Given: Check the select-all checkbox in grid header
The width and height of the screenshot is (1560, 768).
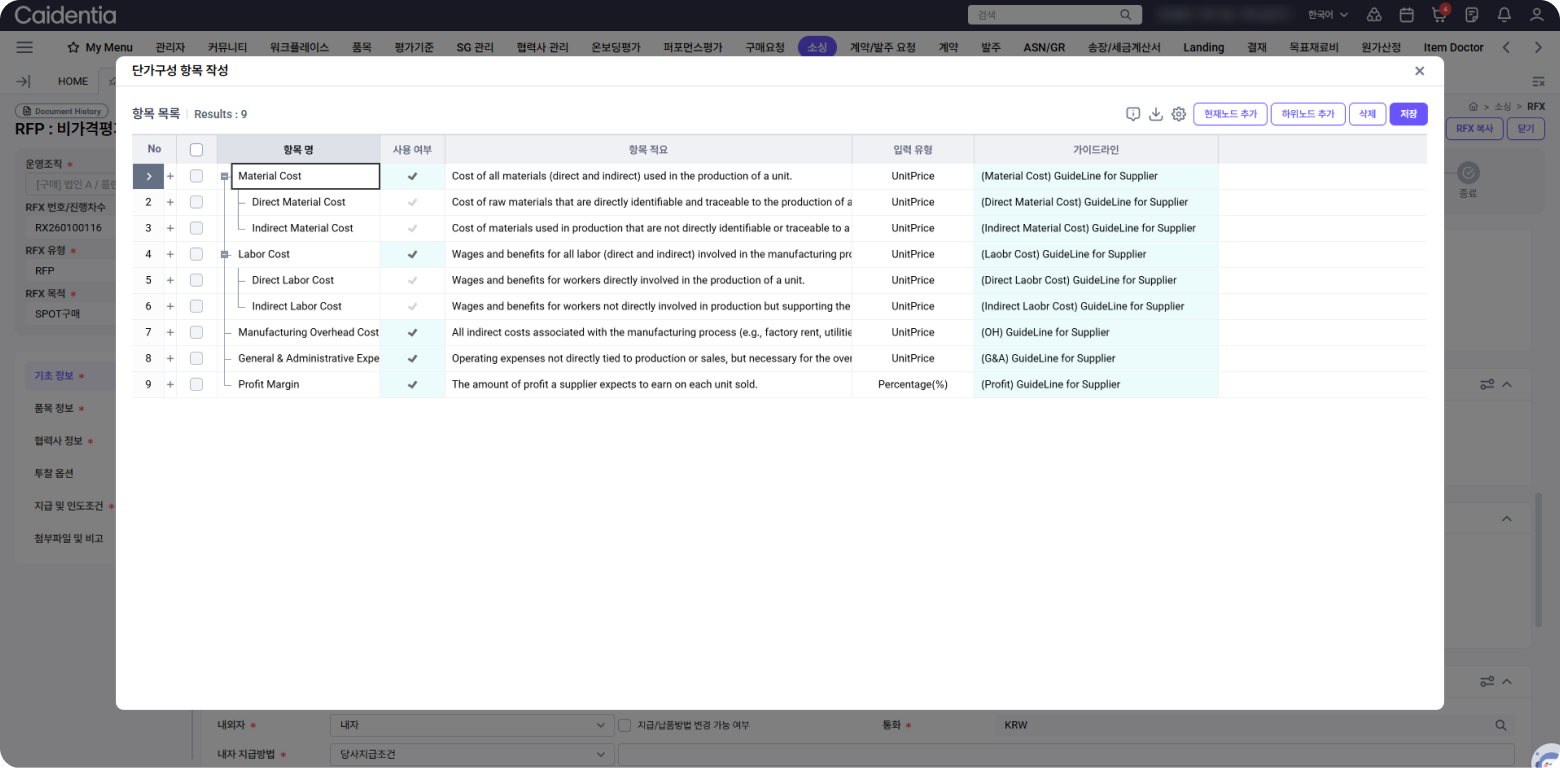Looking at the screenshot, I should point(196,150).
